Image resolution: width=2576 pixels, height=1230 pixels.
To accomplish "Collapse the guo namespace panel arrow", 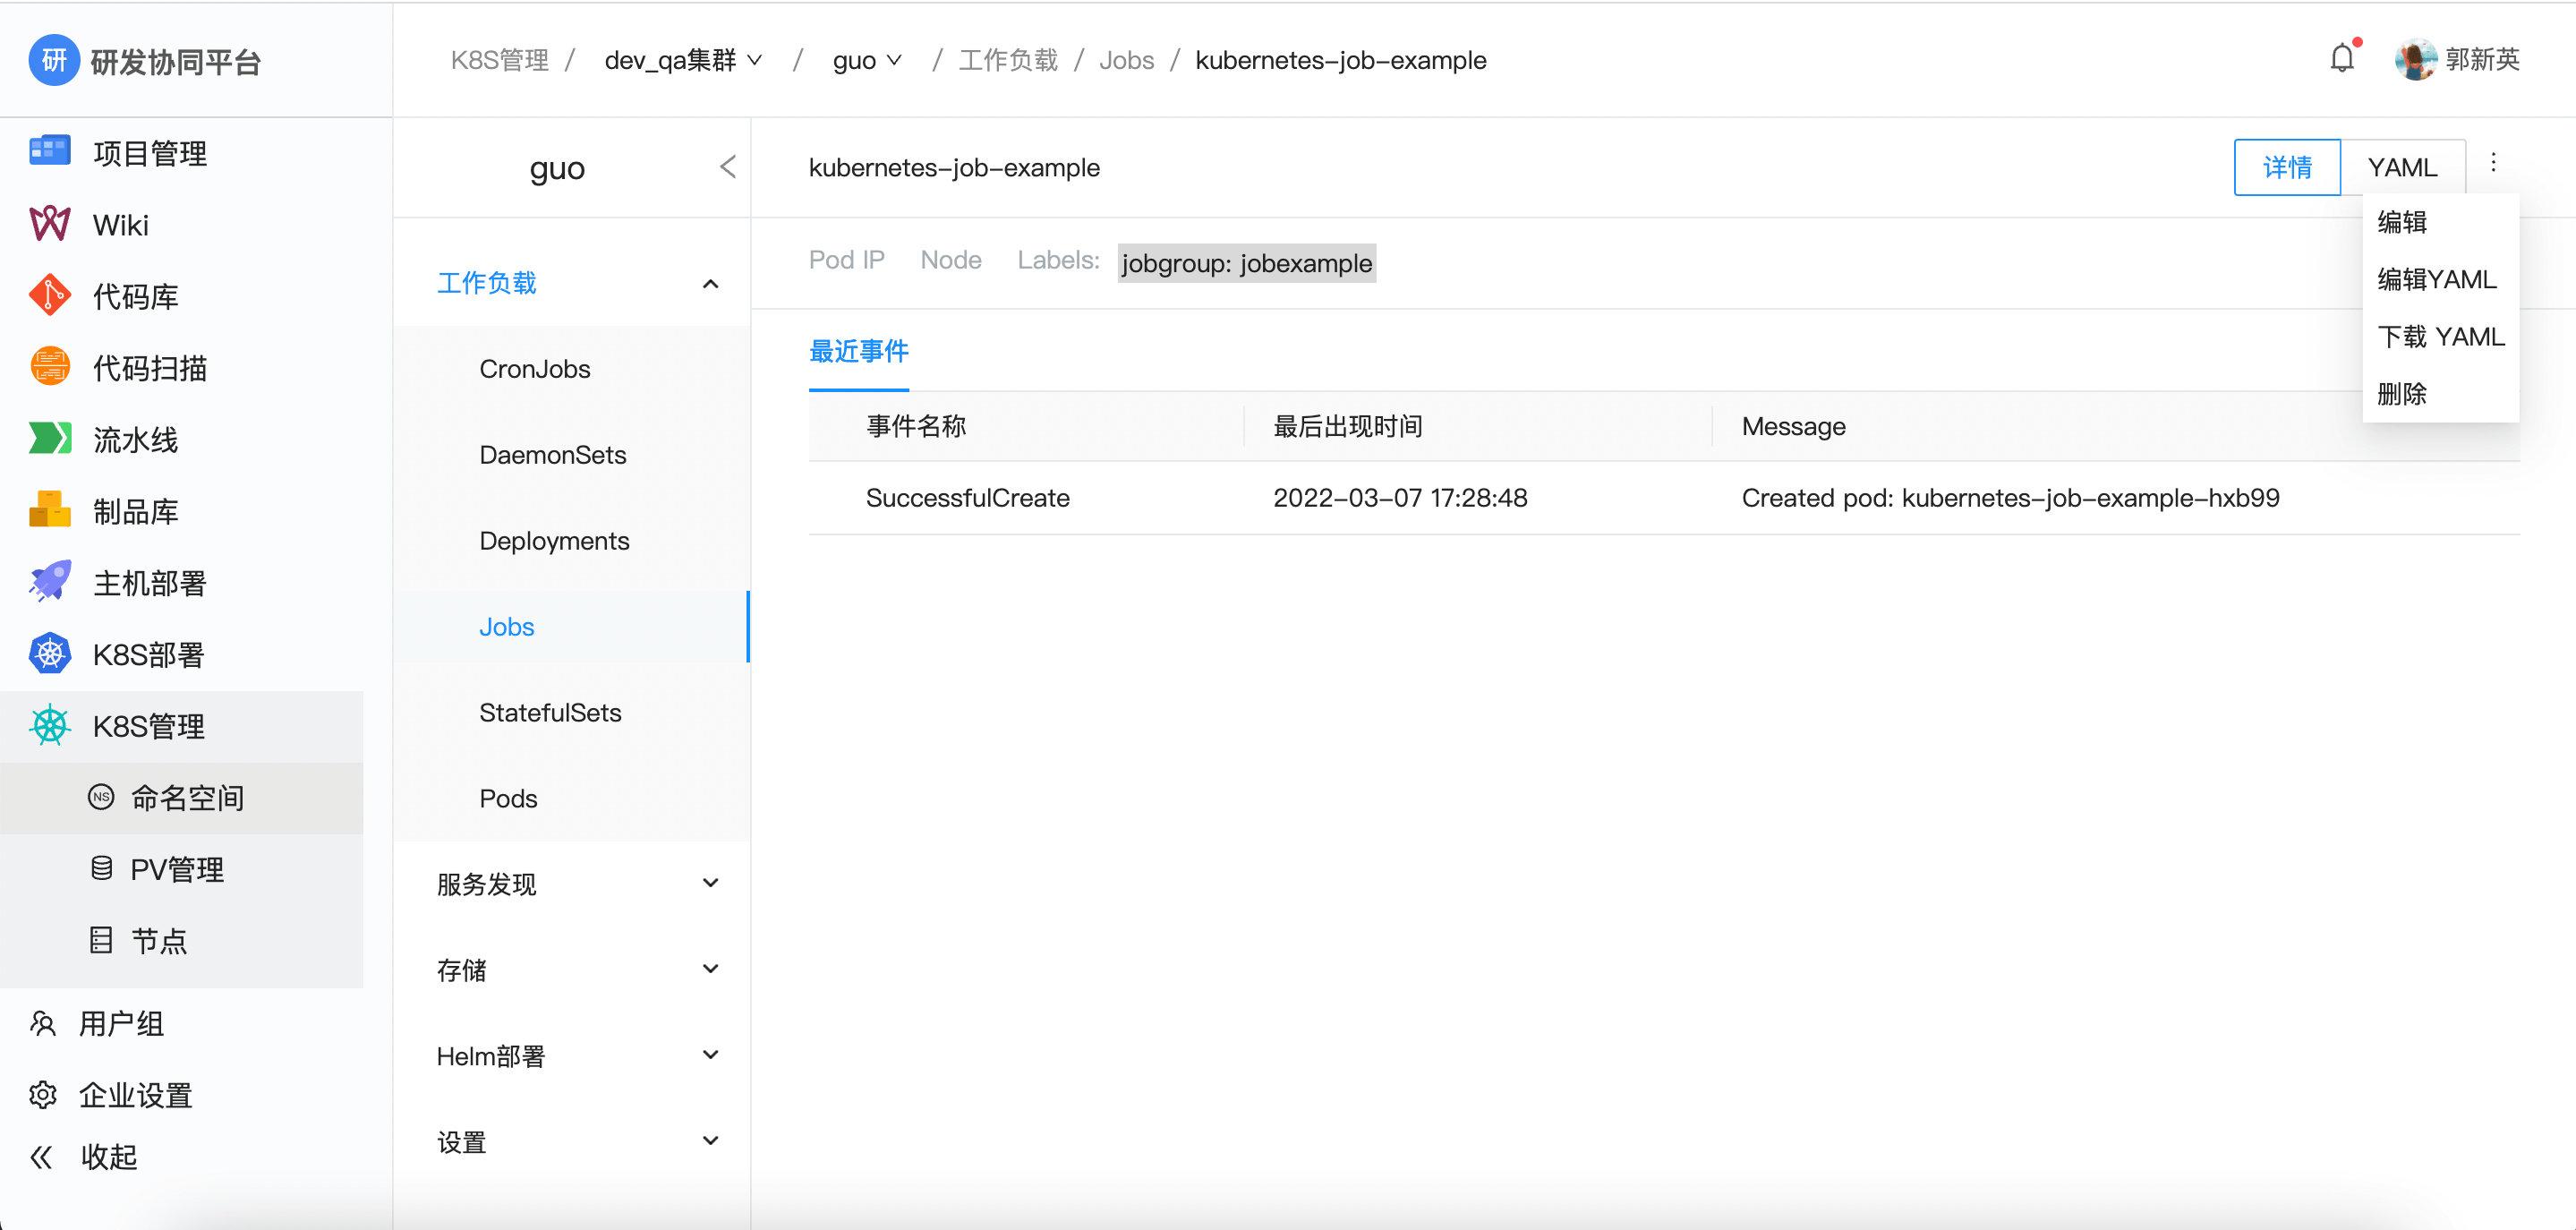I will pos(727,167).
